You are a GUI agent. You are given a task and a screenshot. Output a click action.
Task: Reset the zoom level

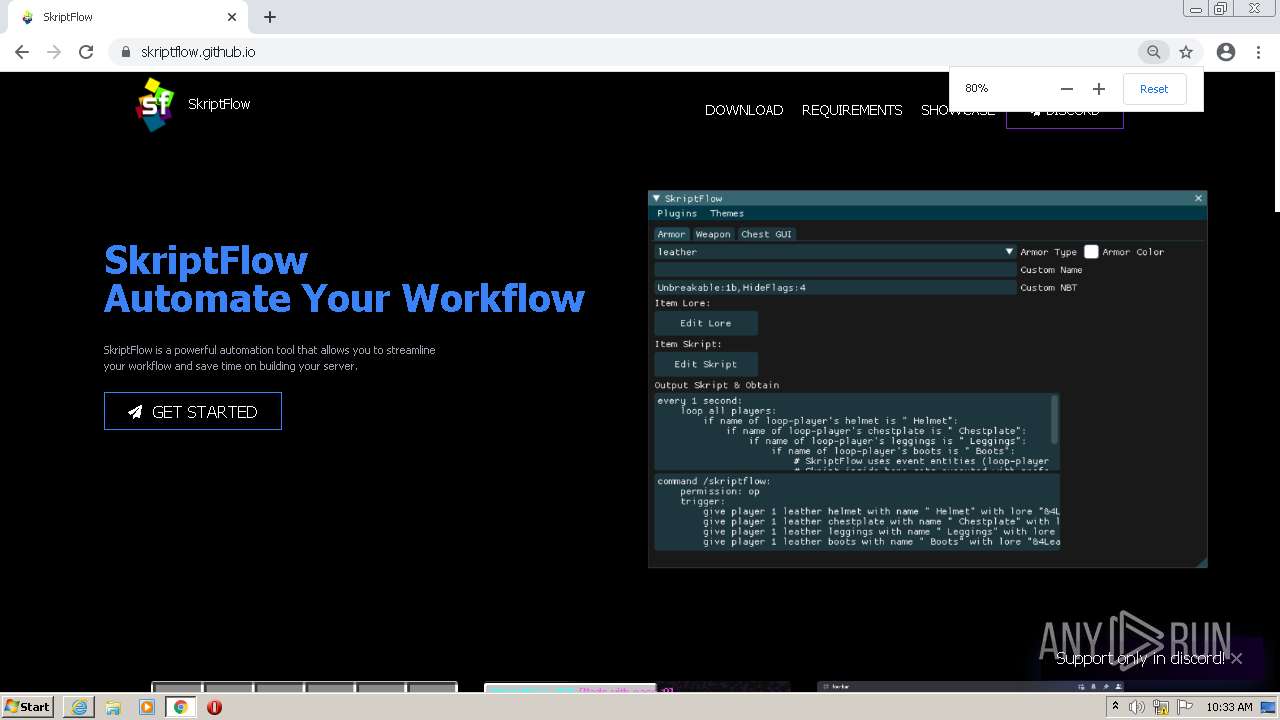tap(1154, 89)
